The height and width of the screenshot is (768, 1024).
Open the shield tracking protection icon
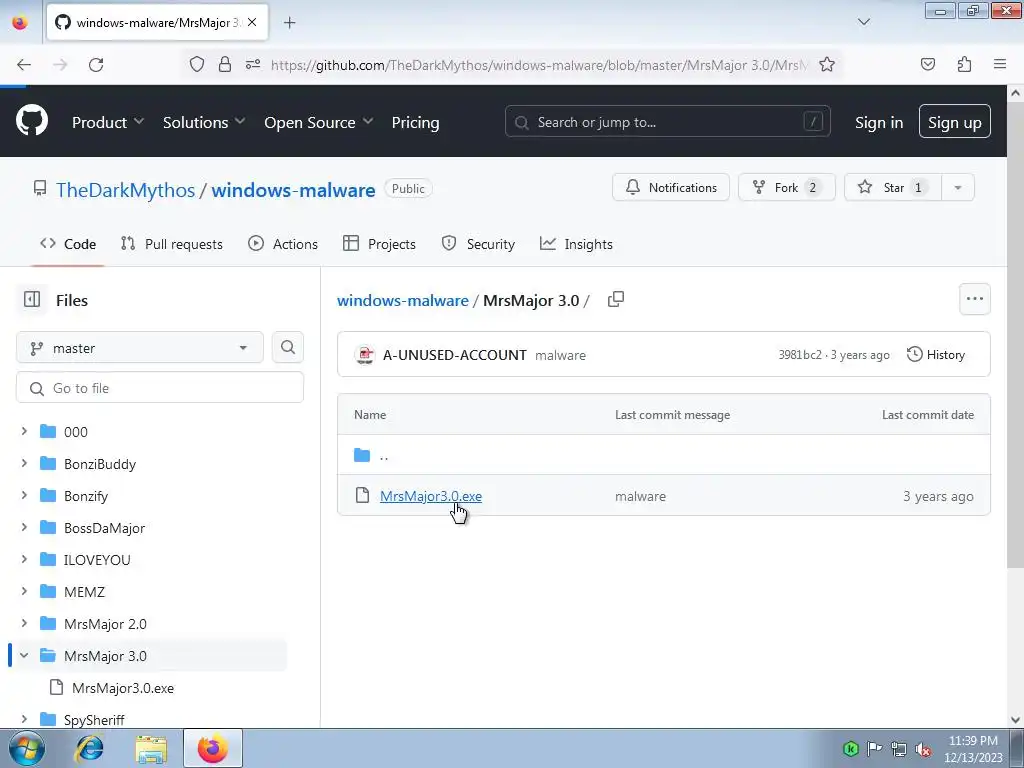197,64
